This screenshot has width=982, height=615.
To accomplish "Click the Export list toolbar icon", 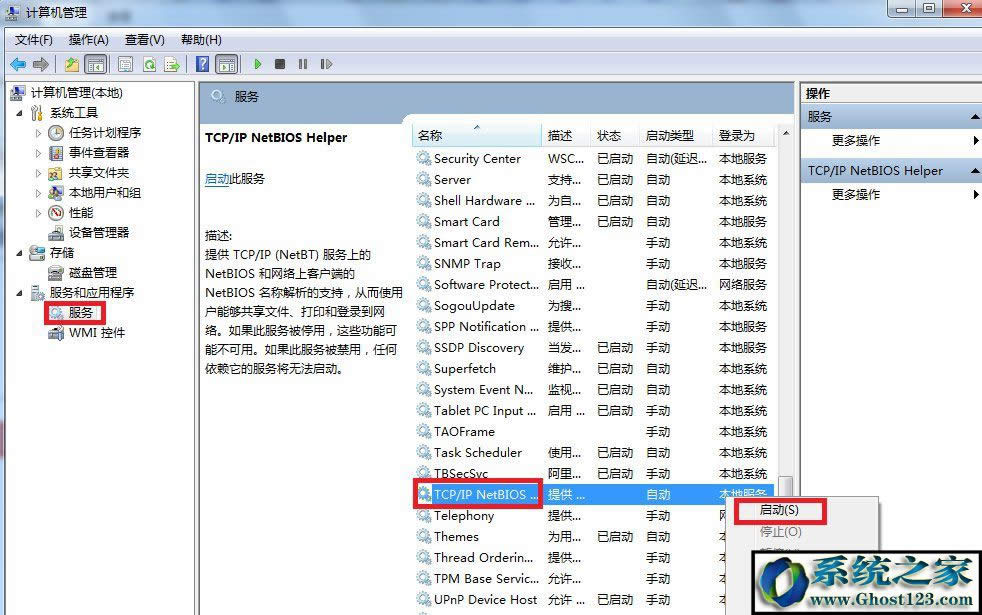I will click(173, 64).
